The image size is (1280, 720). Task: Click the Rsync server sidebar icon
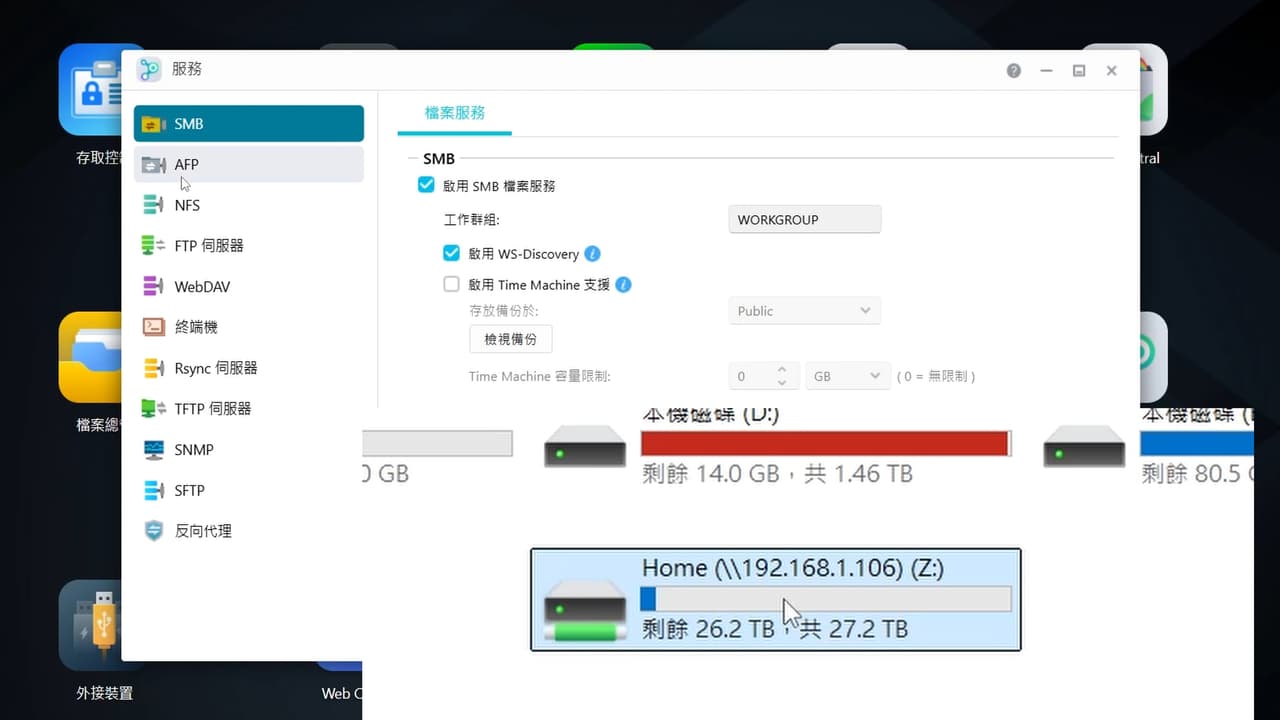153,368
